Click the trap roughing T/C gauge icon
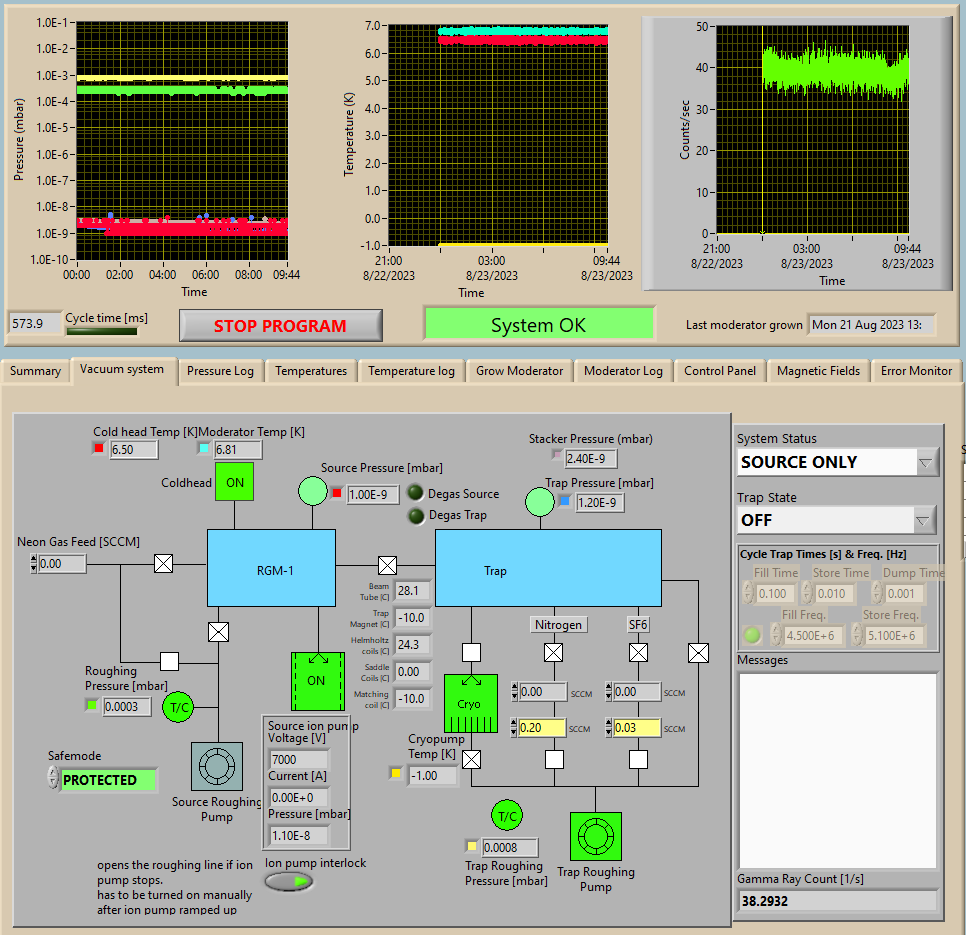Image resolution: width=966 pixels, height=935 pixels. point(507,815)
